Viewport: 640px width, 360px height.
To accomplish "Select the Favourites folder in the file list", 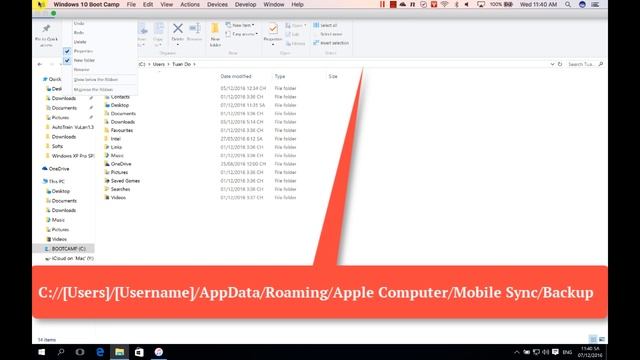I will click(x=119, y=130).
